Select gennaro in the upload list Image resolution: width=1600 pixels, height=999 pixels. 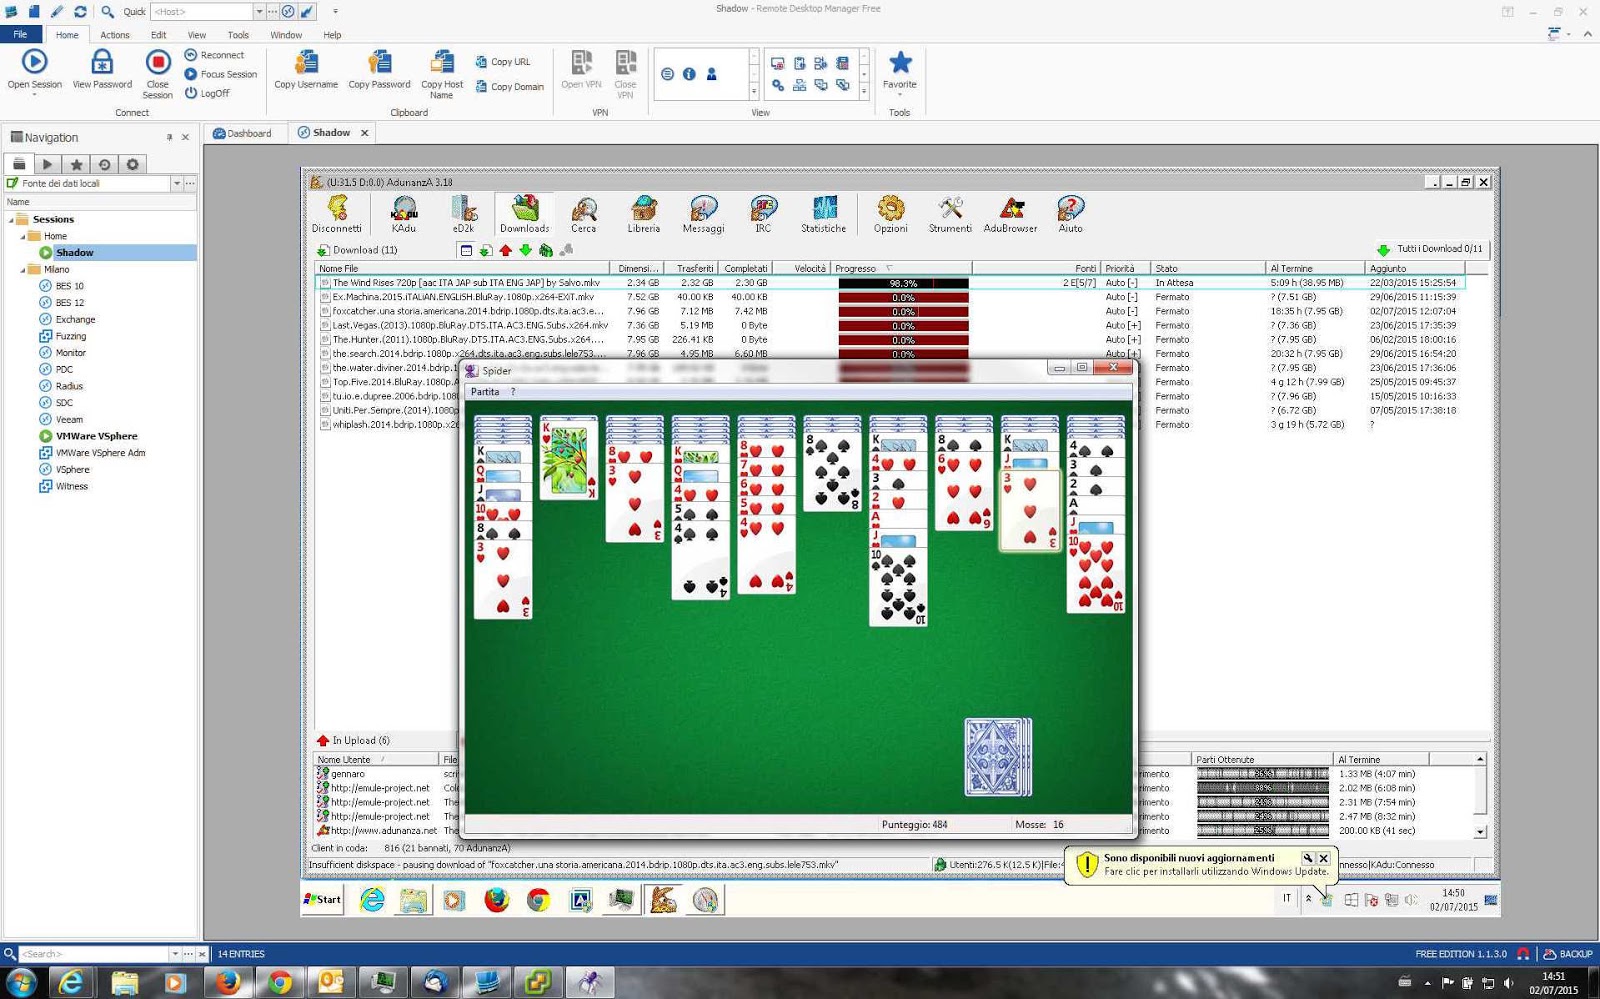point(348,774)
